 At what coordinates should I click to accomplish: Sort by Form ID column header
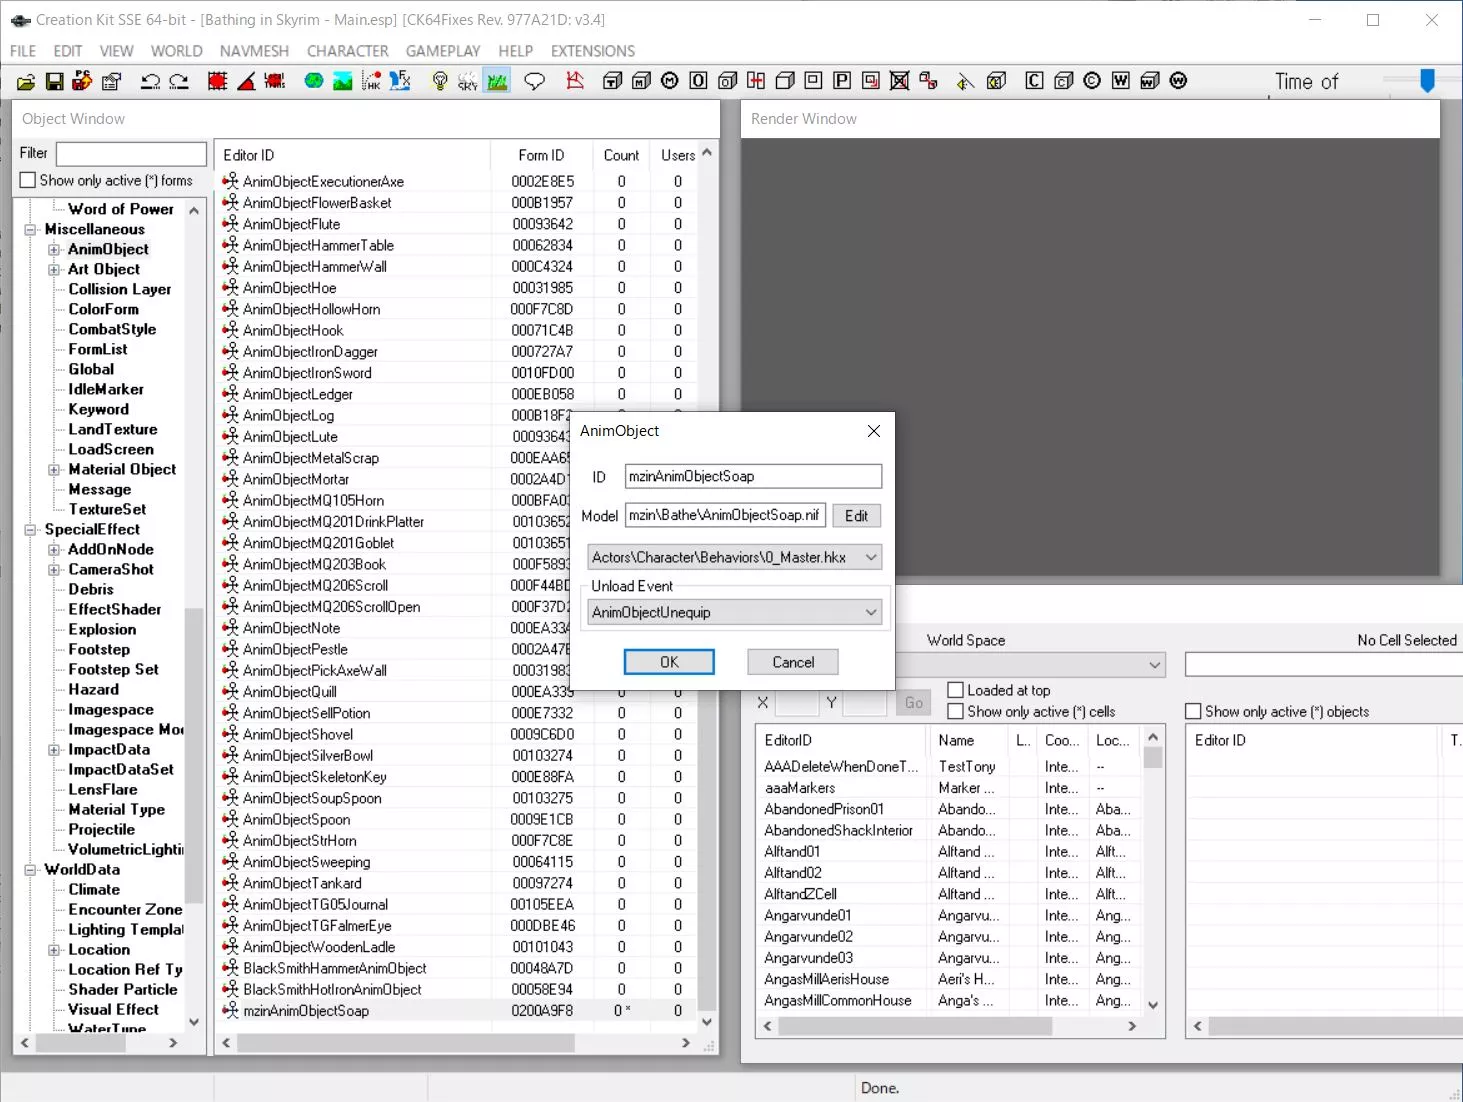pyautogui.click(x=541, y=155)
